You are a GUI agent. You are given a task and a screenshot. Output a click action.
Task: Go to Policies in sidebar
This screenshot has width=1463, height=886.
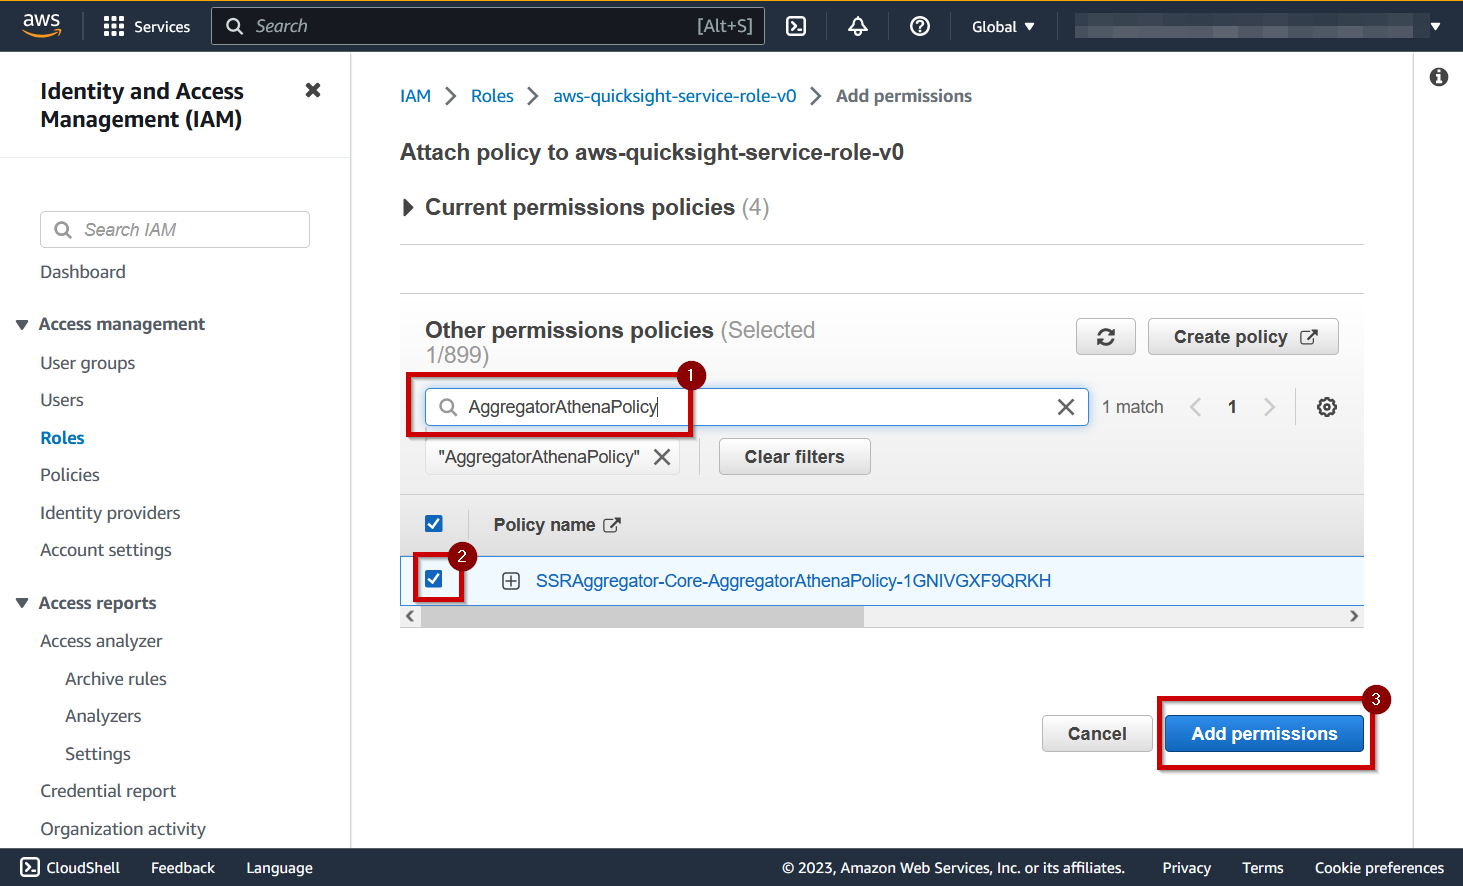point(70,475)
